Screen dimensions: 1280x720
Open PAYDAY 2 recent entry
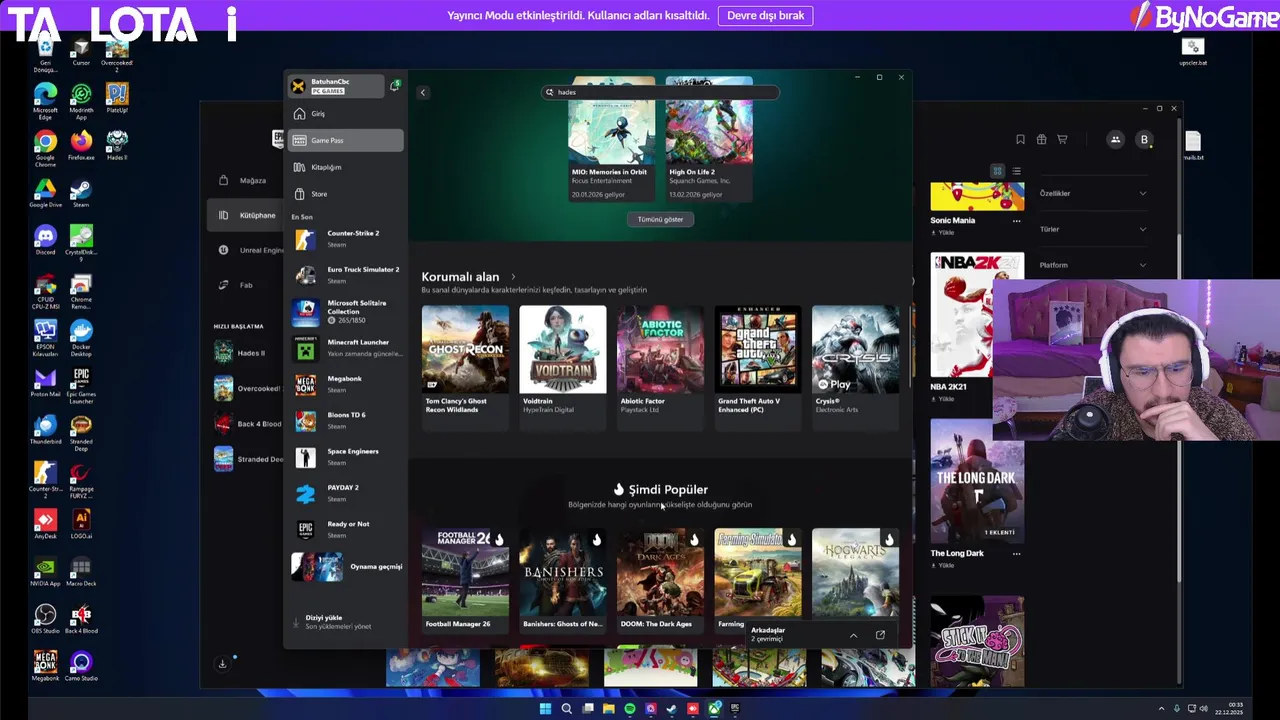[345, 493]
